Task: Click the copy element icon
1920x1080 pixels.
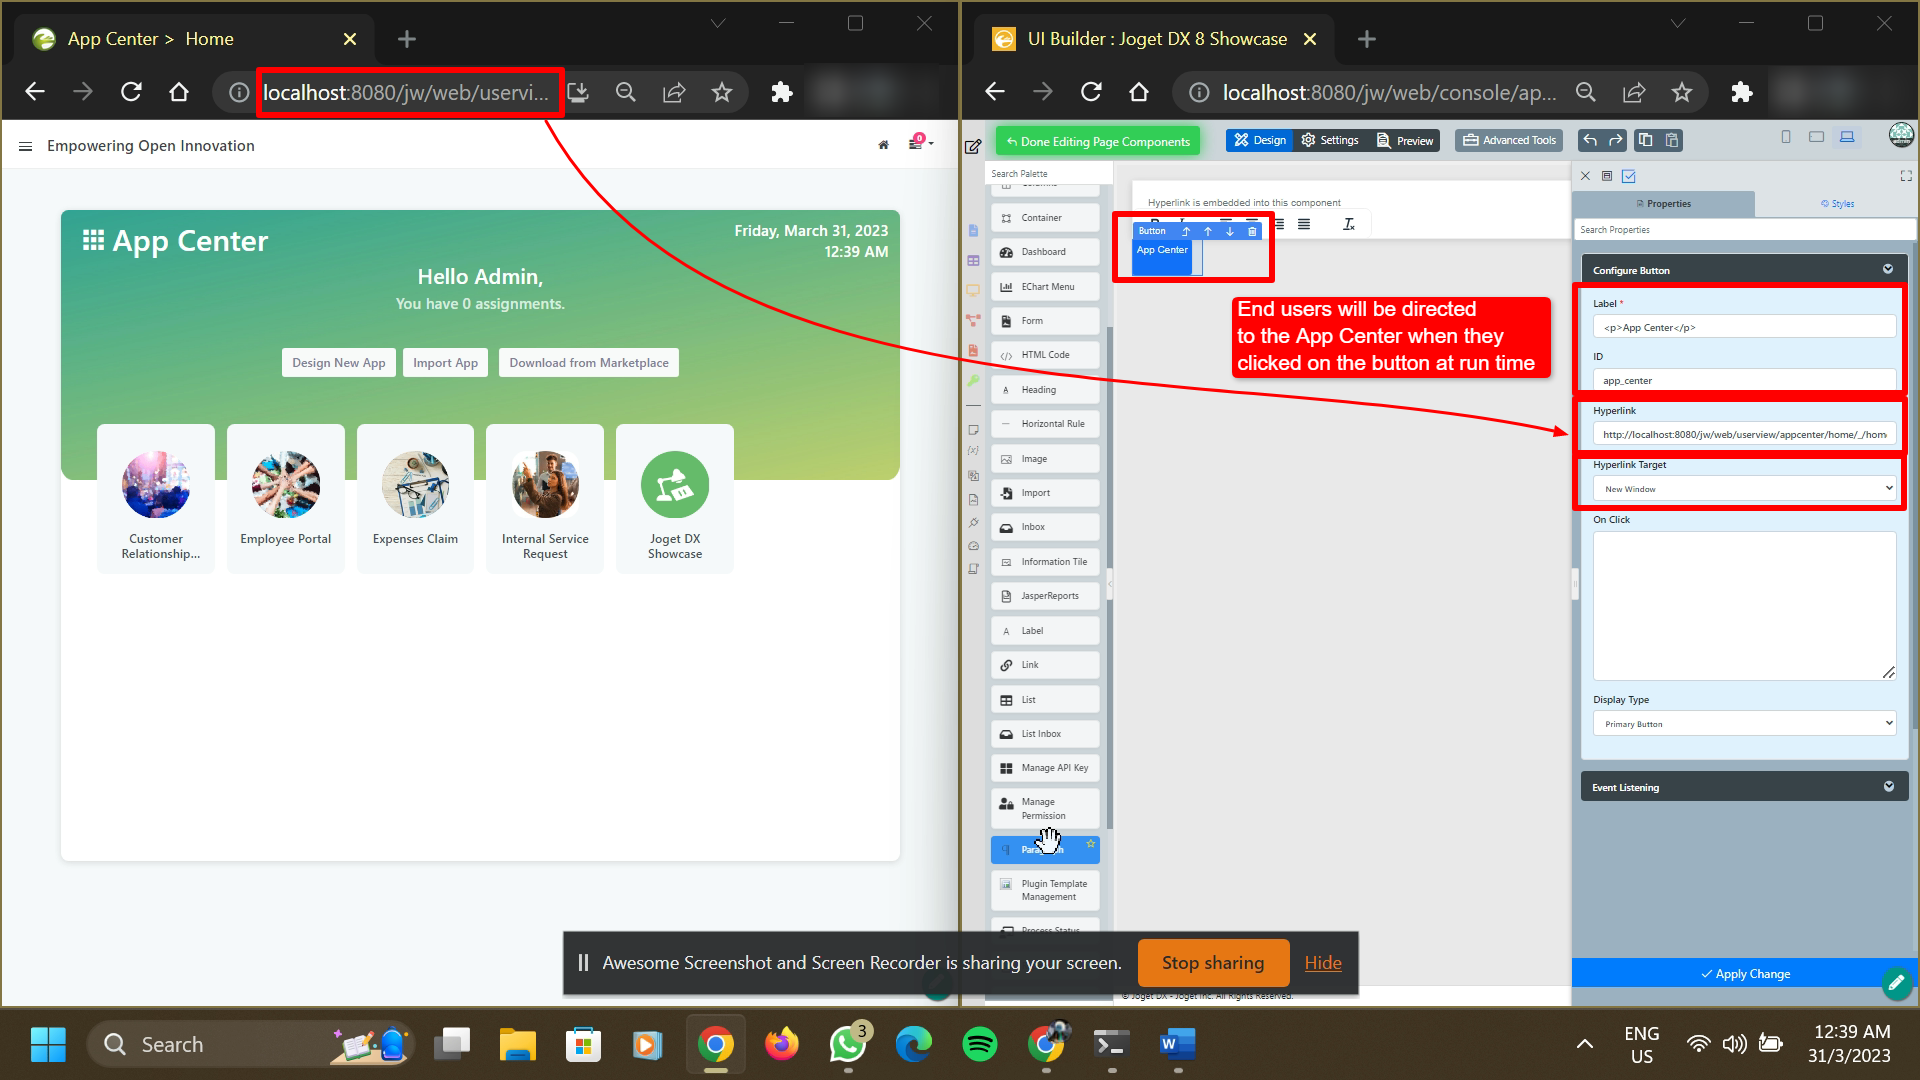Action: click(x=1646, y=140)
